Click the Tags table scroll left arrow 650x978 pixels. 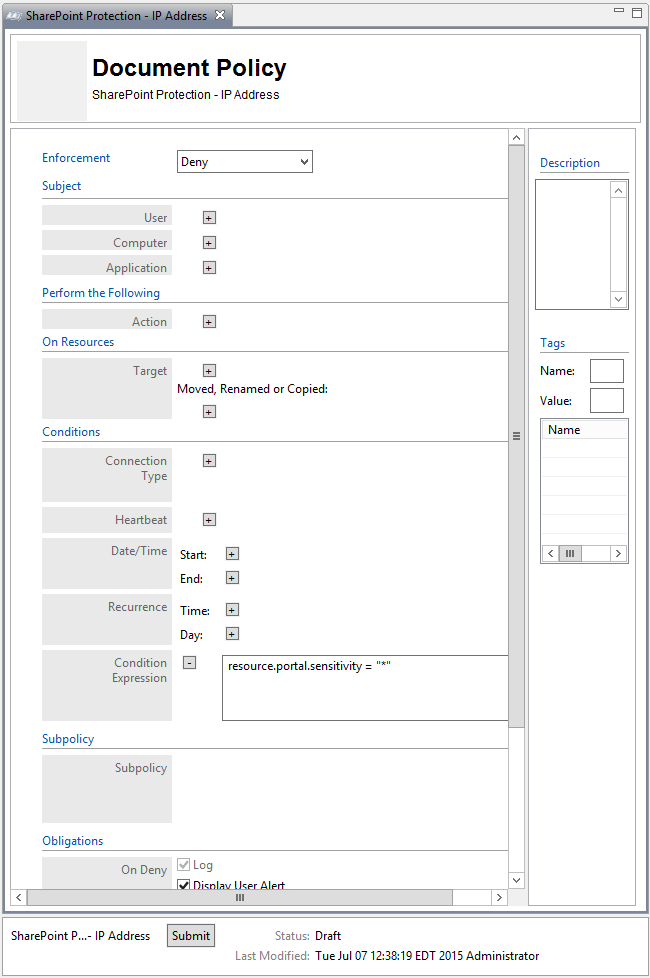click(550, 553)
